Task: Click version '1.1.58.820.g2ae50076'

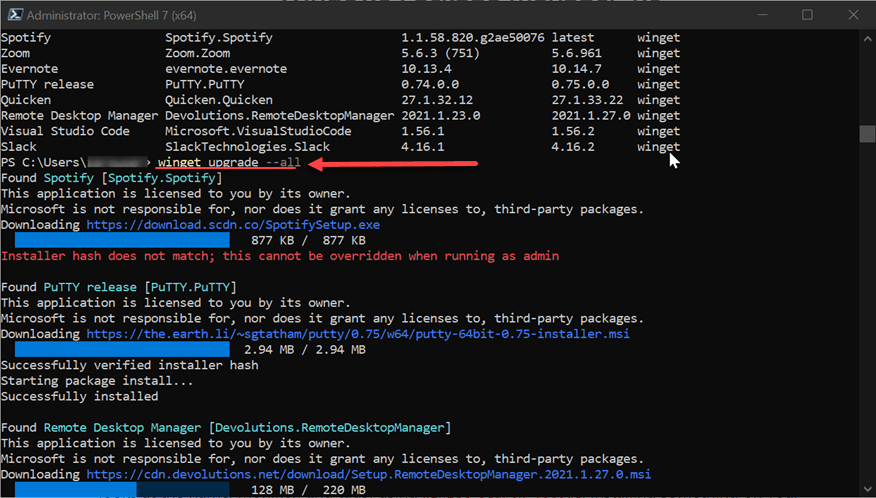Action: pyautogui.click(x=473, y=37)
